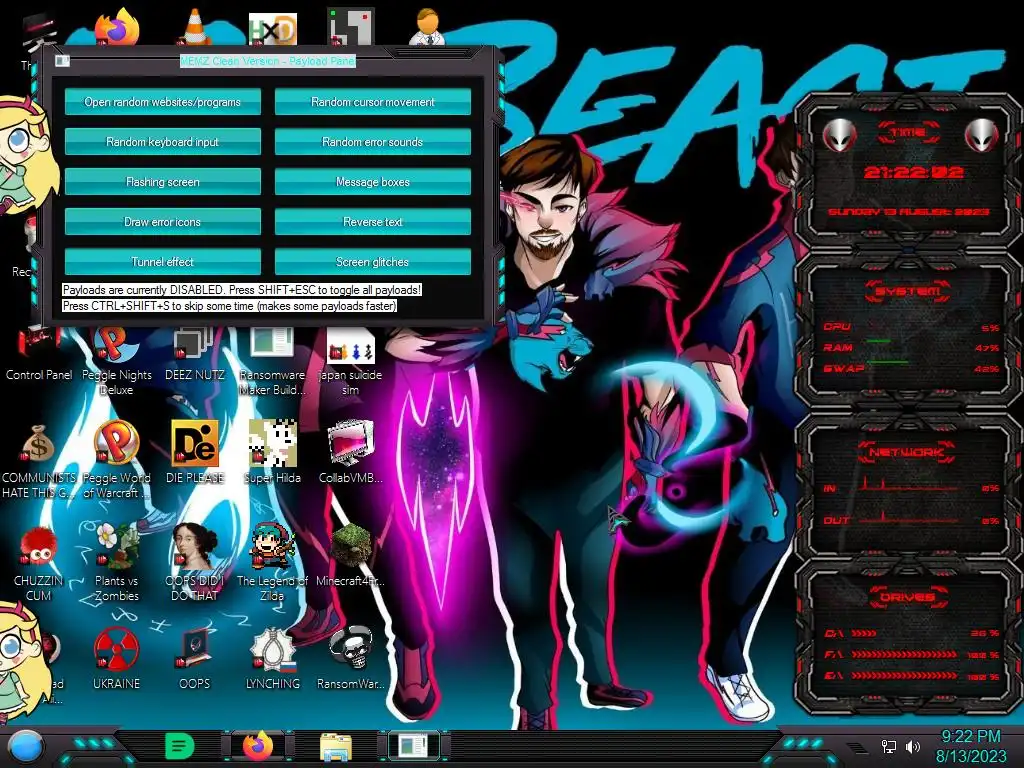Image resolution: width=1024 pixels, height=768 pixels.
Task: Click the CTRL+SHIFT+S skip time hint
Action: (229, 306)
